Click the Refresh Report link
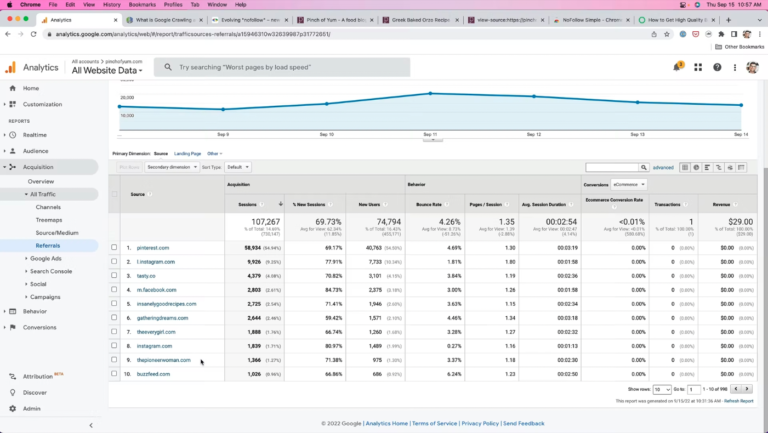This screenshot has height=433, width=768. click(739, 401)
